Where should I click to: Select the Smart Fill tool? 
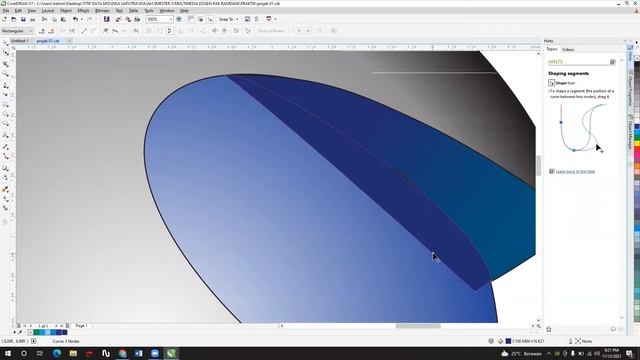click(6, 208)
